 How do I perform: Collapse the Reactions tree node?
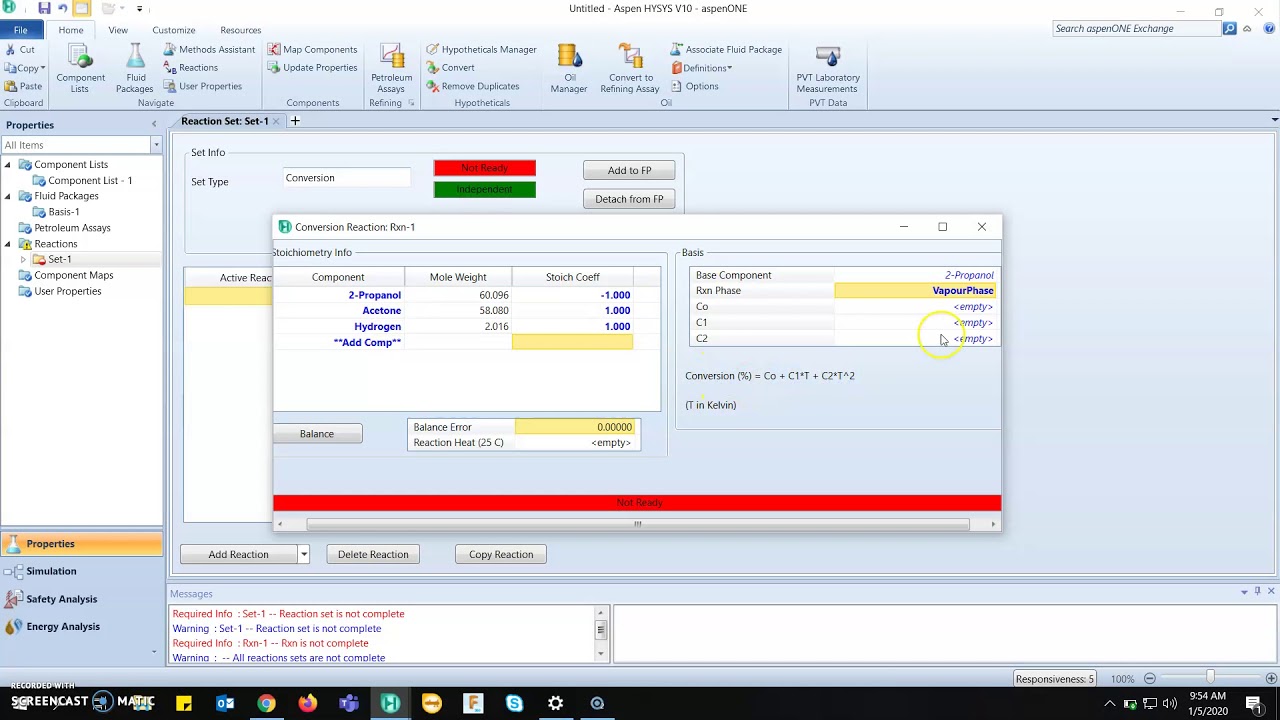tap(8, 244)
